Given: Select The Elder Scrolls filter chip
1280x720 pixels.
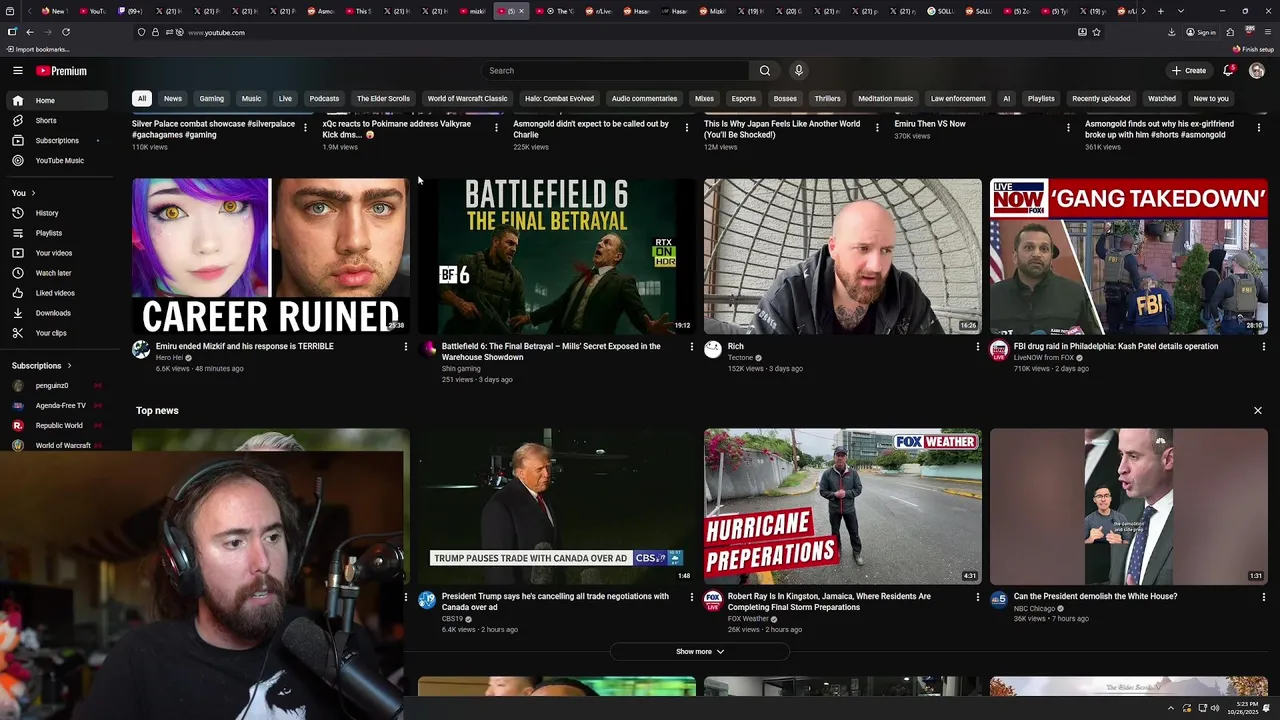Looking at the screenshot, I should coord(383,98).
